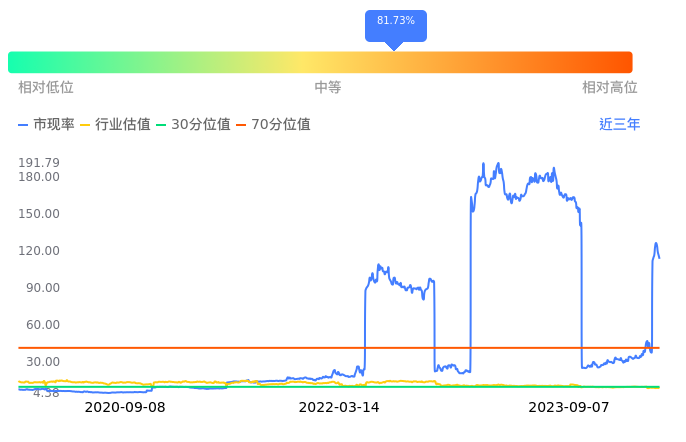The height and width of the screenshot is (442, 686).
Task: Click the 191.79 maximum y-axis value
Action: tap(39, 163)
